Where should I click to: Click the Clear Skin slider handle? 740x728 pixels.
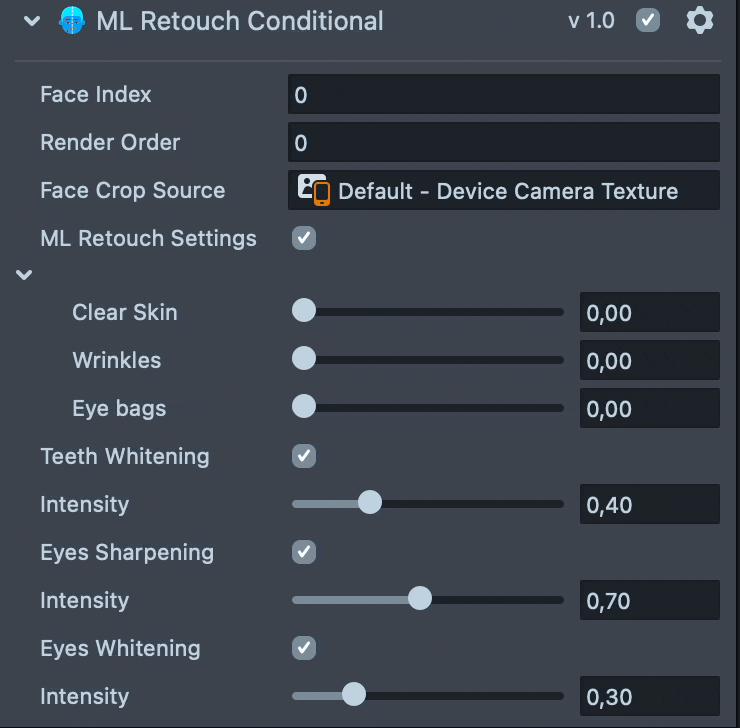click(x=304, y=312)
